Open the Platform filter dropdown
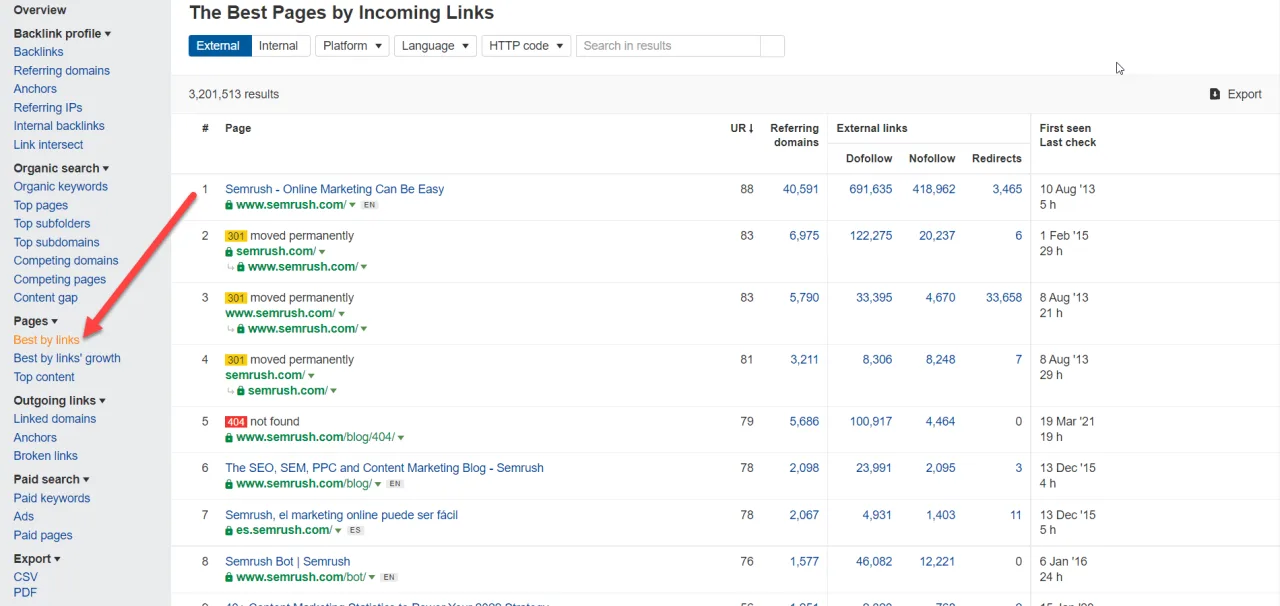The height and width of the screenshot is (606, 1280). click(x=351, y=45)
